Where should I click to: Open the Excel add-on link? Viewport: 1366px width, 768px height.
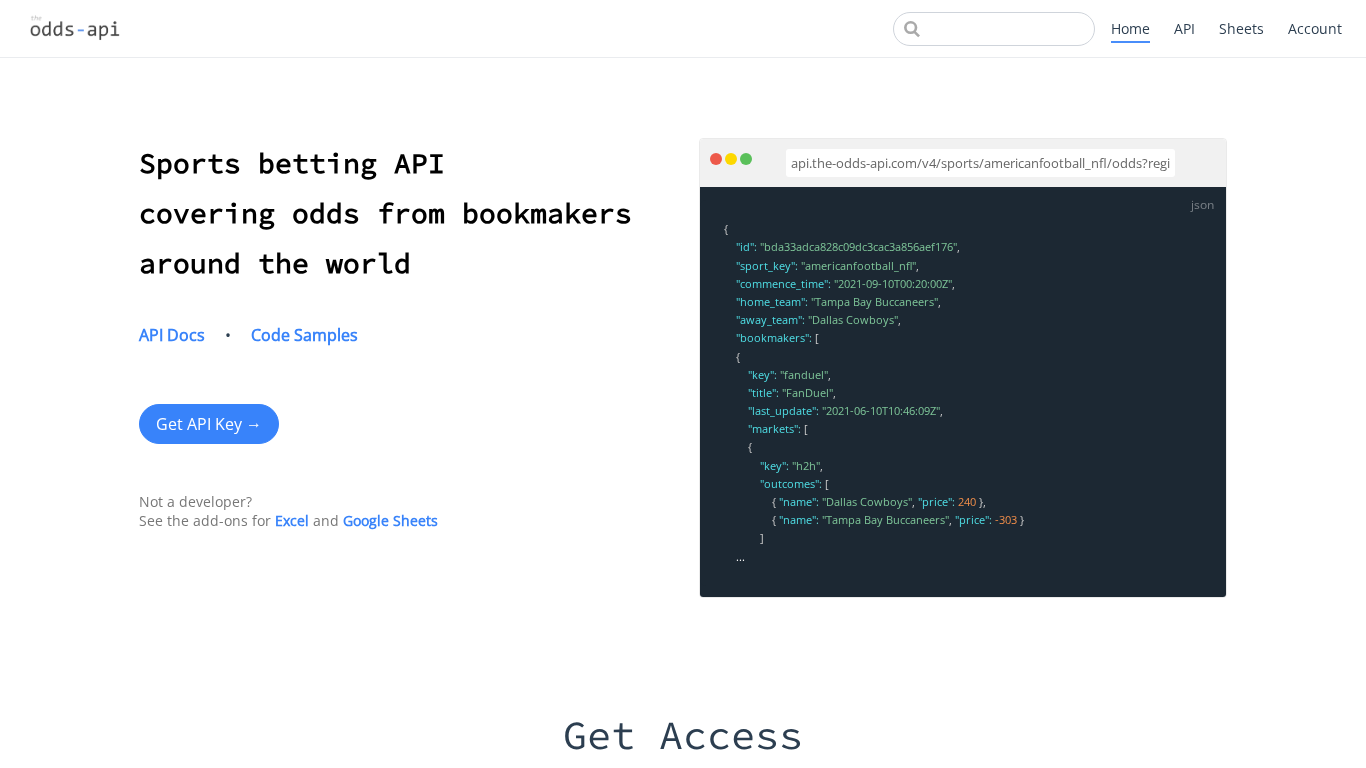tap(291, 520)
